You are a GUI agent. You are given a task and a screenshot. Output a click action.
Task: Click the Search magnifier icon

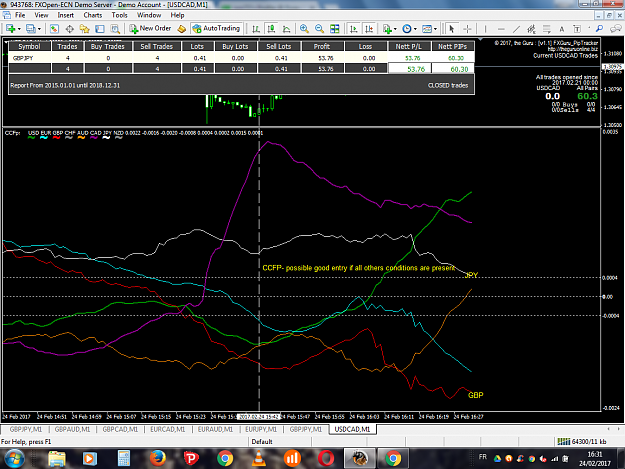(599, 29)
